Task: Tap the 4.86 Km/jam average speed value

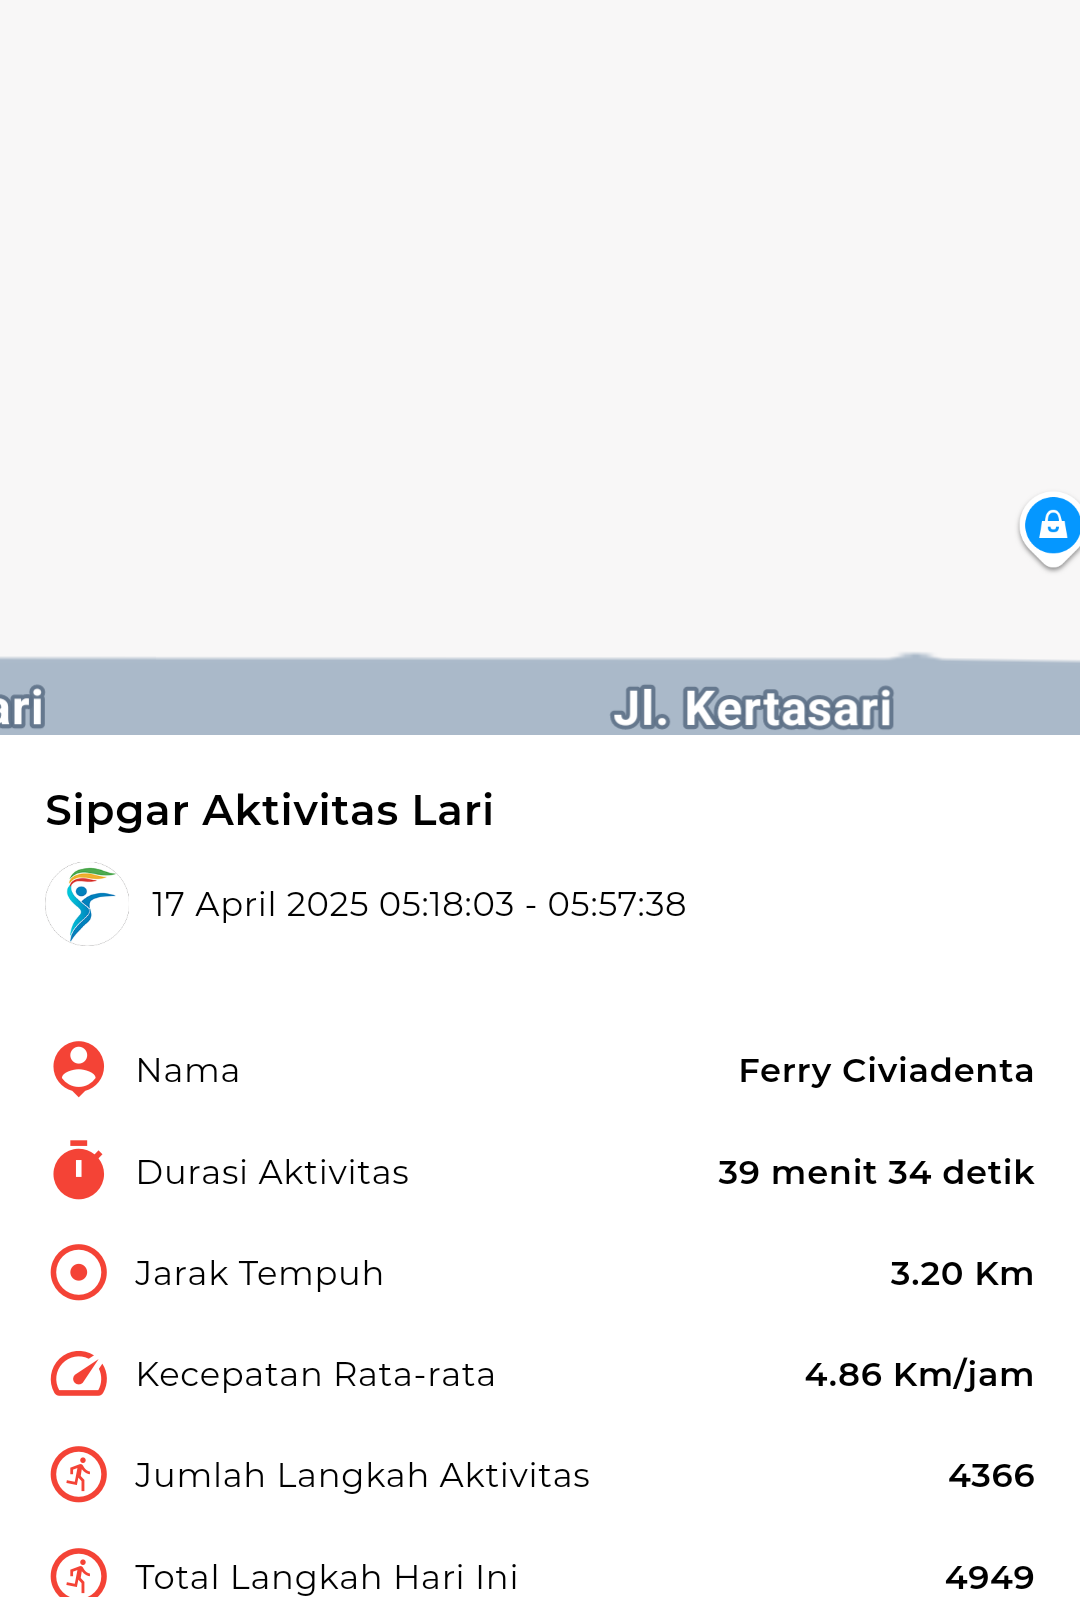Action: (x=919, y=1375)
